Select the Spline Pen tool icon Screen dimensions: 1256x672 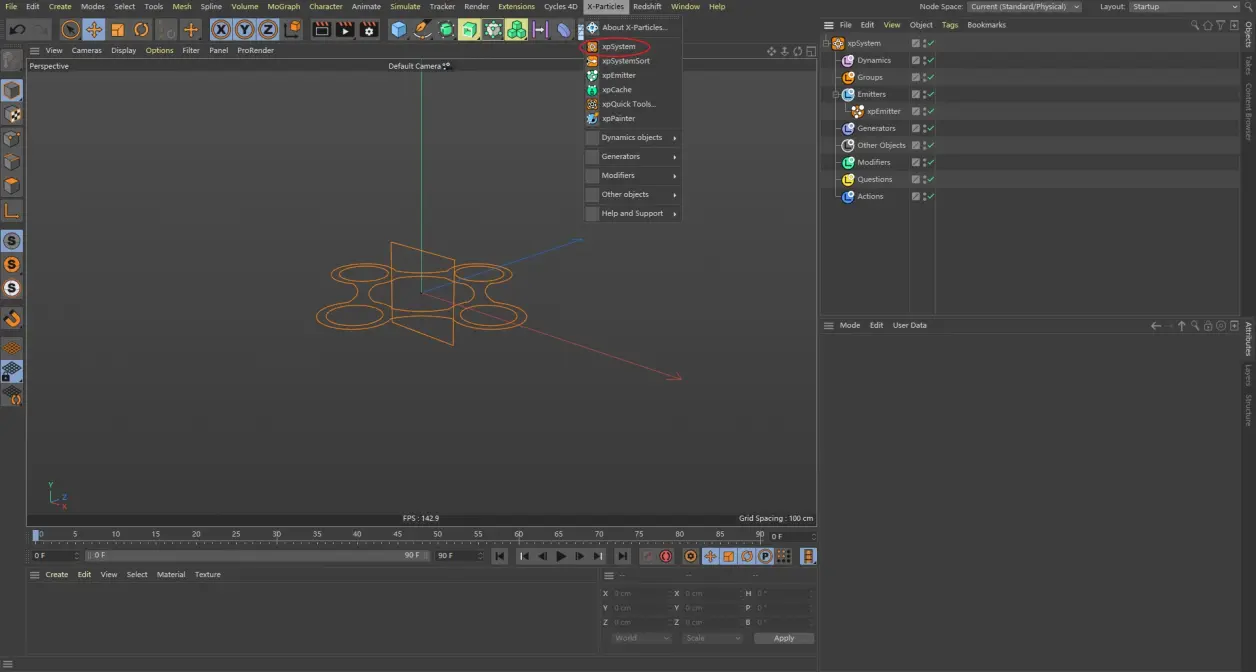tap(423, 30)
